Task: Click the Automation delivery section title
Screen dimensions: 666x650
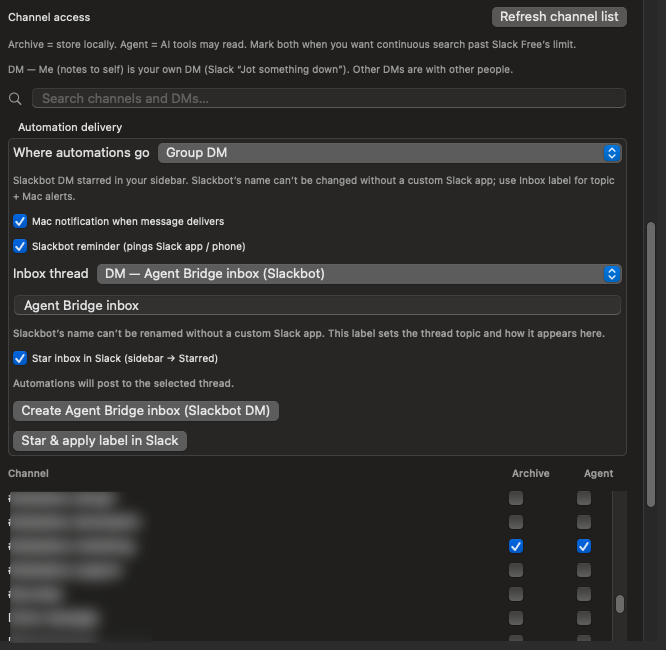Action: (70, 127)
